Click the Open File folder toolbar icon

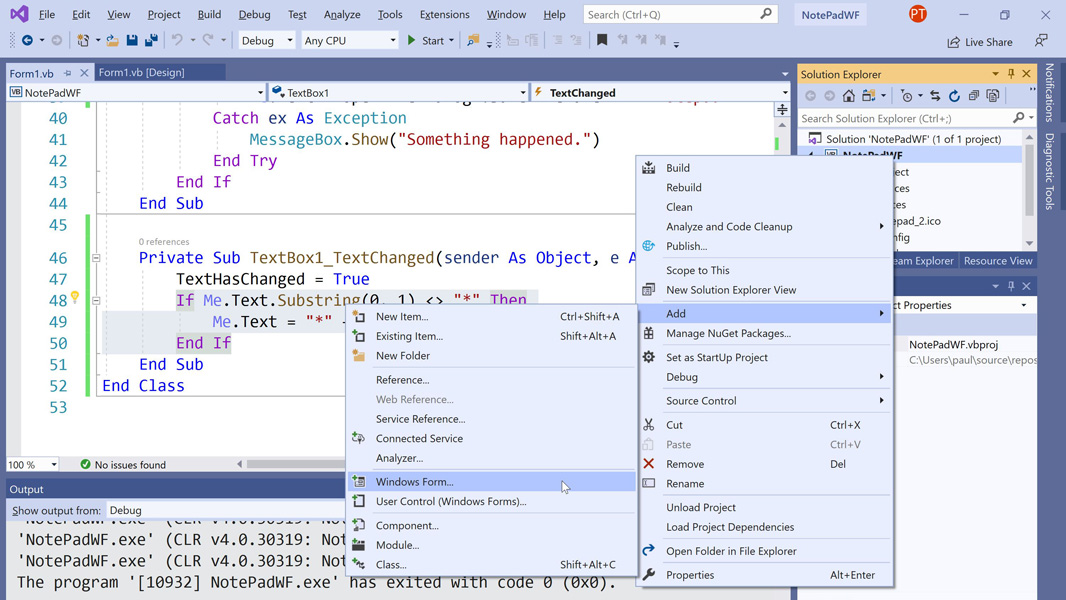coord(112,41)
